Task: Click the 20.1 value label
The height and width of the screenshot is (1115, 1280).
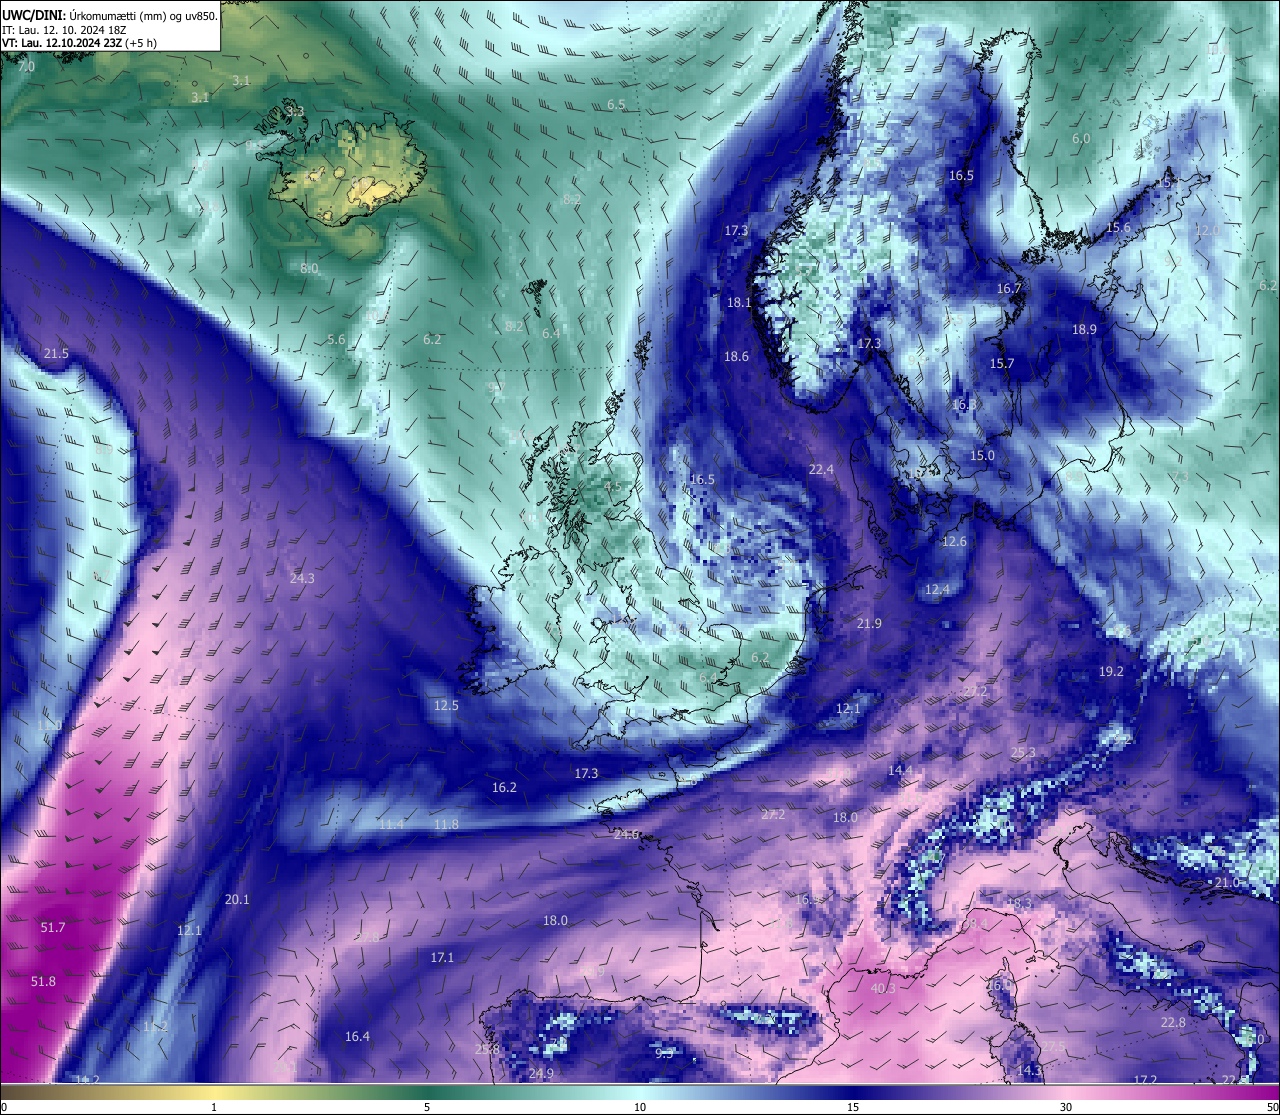Action: 237,900
